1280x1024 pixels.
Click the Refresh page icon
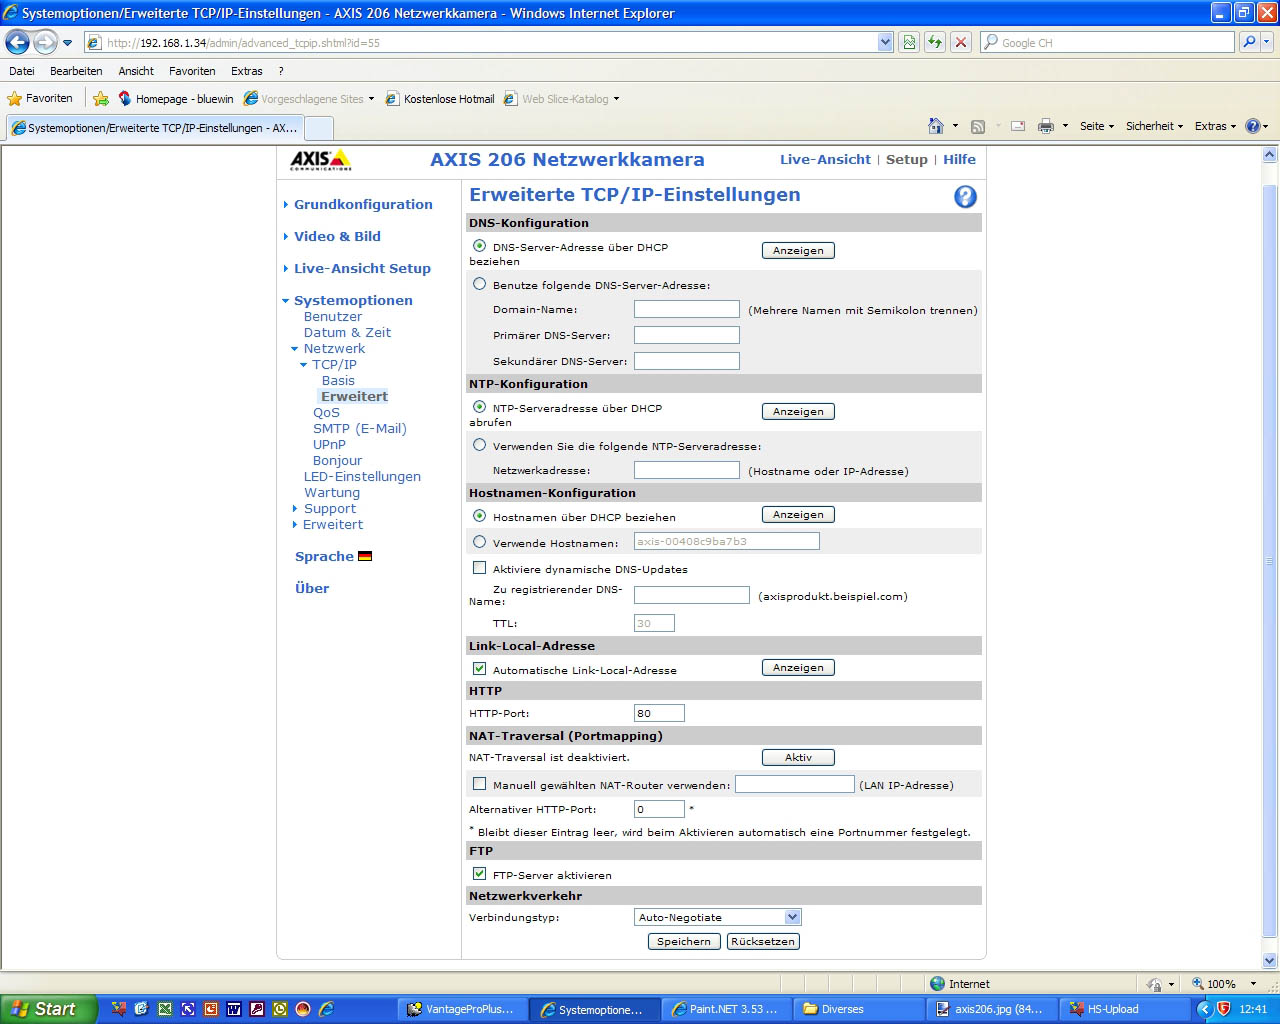(935, 42)
